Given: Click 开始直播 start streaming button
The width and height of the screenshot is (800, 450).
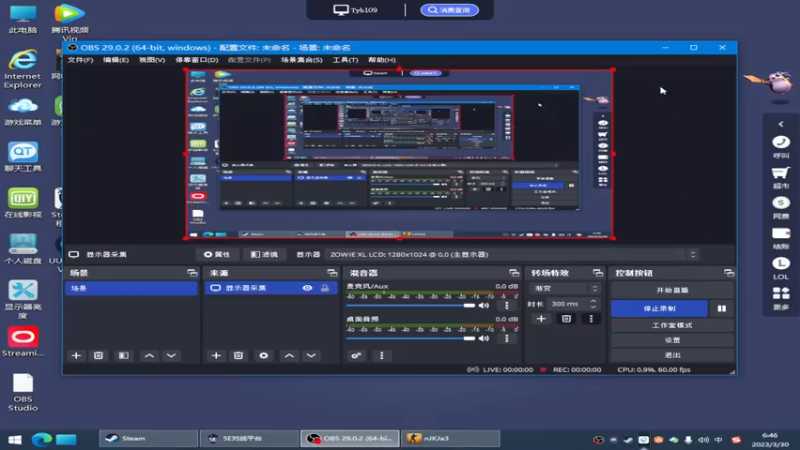Looking at the screenshot, I should (672, 290).
